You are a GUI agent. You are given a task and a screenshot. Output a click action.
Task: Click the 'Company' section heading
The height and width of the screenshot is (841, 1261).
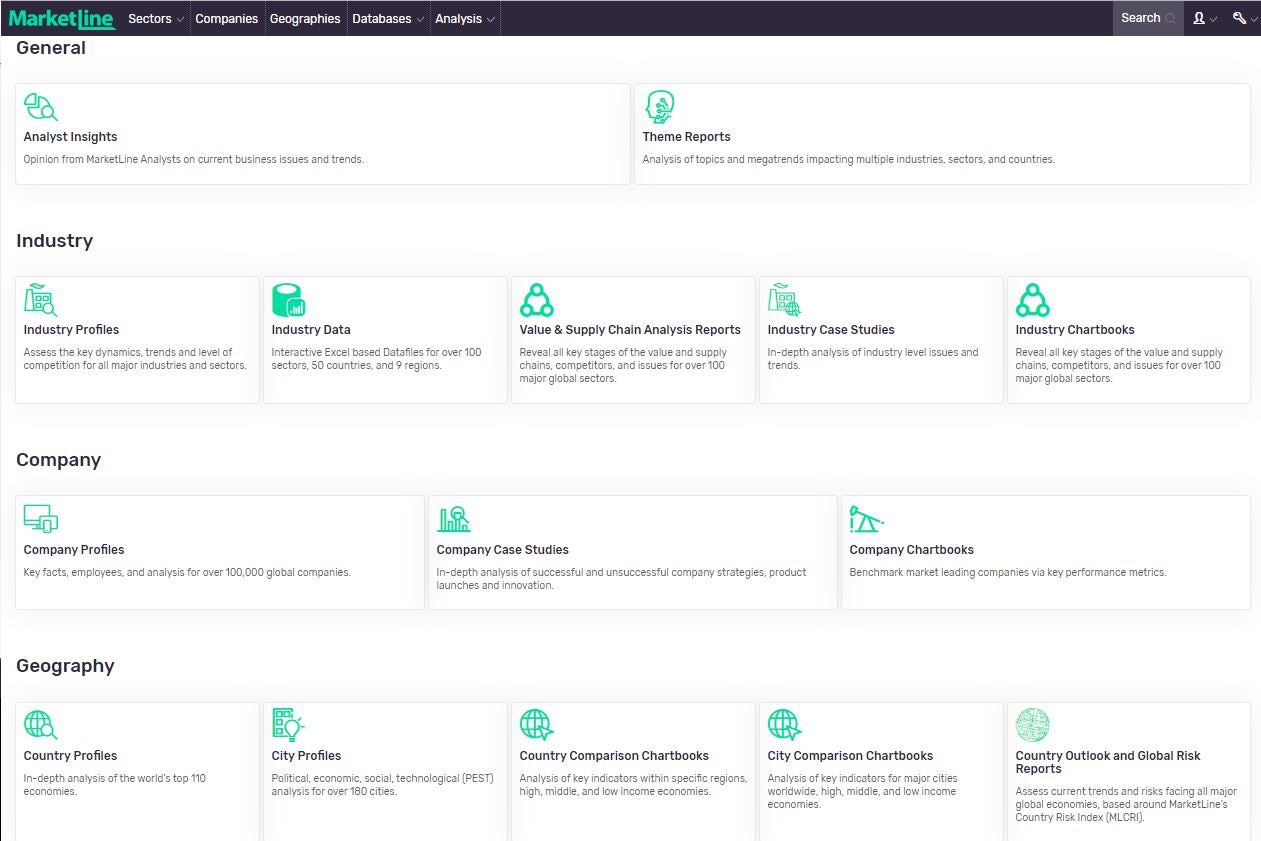pos(59,460)
